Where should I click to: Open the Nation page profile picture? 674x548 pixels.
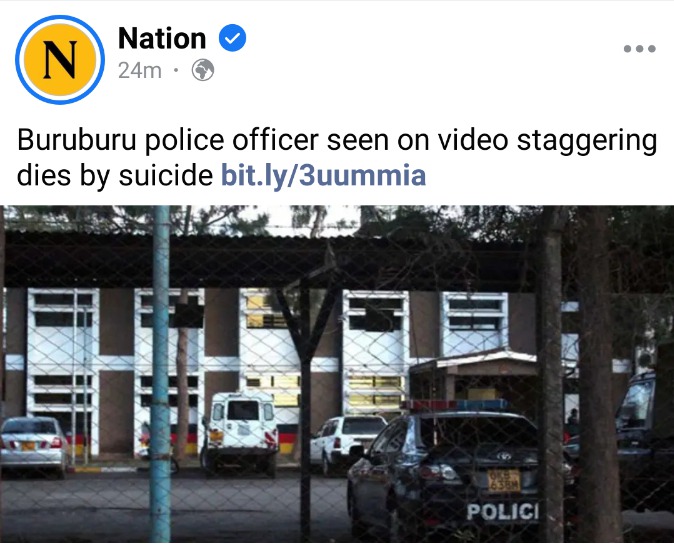click(x=60, y=60)
